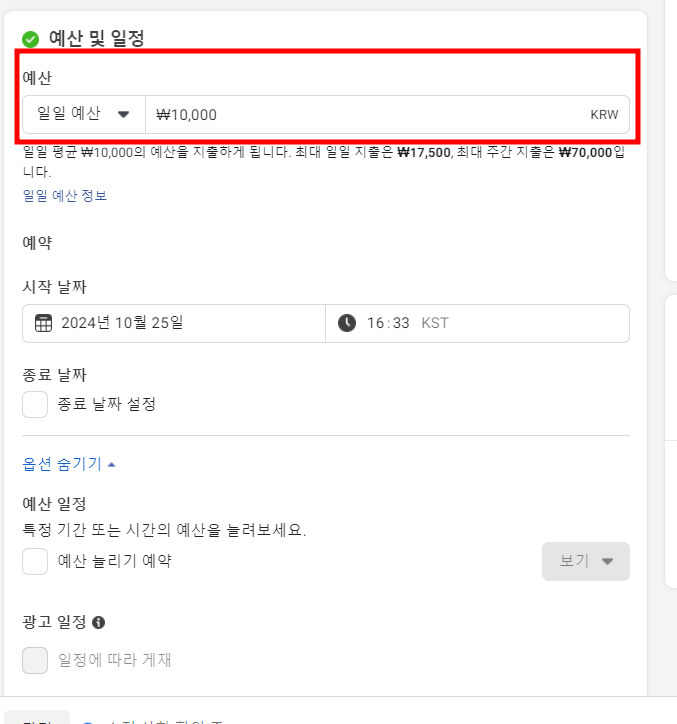The image size is (677, 724).
Task: Click the info icon next to 광고 일정
Action: (98, 622)
